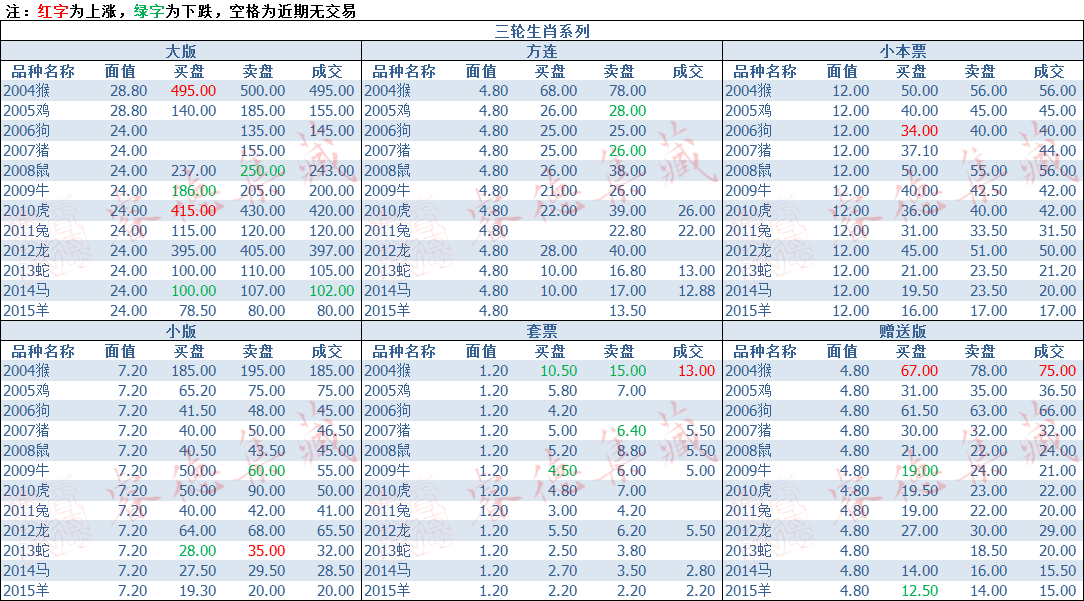Click 78.50 买盘 for 大版 2015羊
Image resolution: width=1084 pixels, height=601 pixels.
[198, 311]
